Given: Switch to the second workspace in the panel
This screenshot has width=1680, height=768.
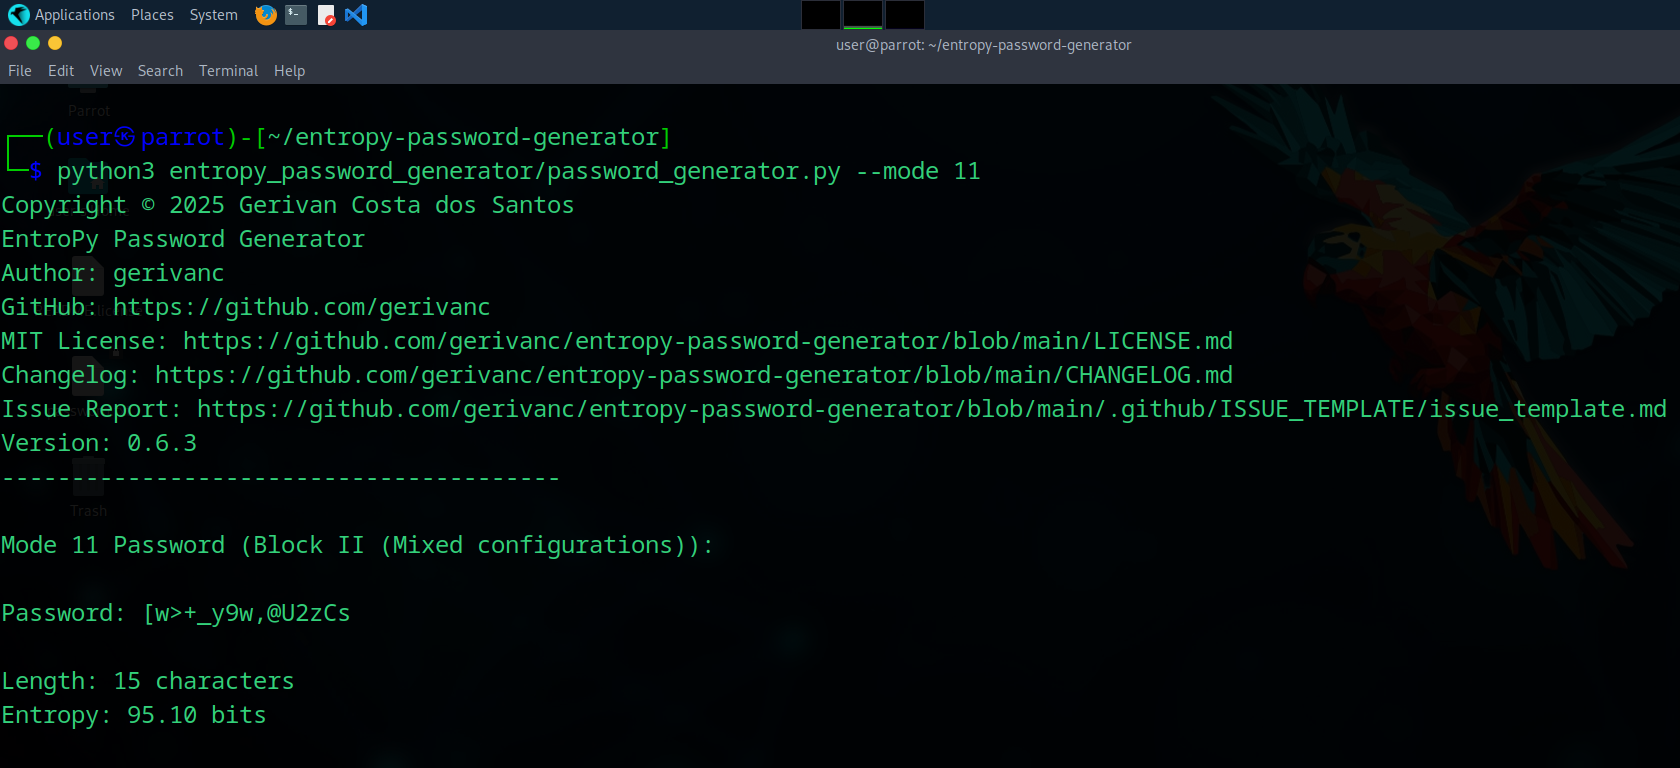Looking at the screenshot, I should 863,15.
